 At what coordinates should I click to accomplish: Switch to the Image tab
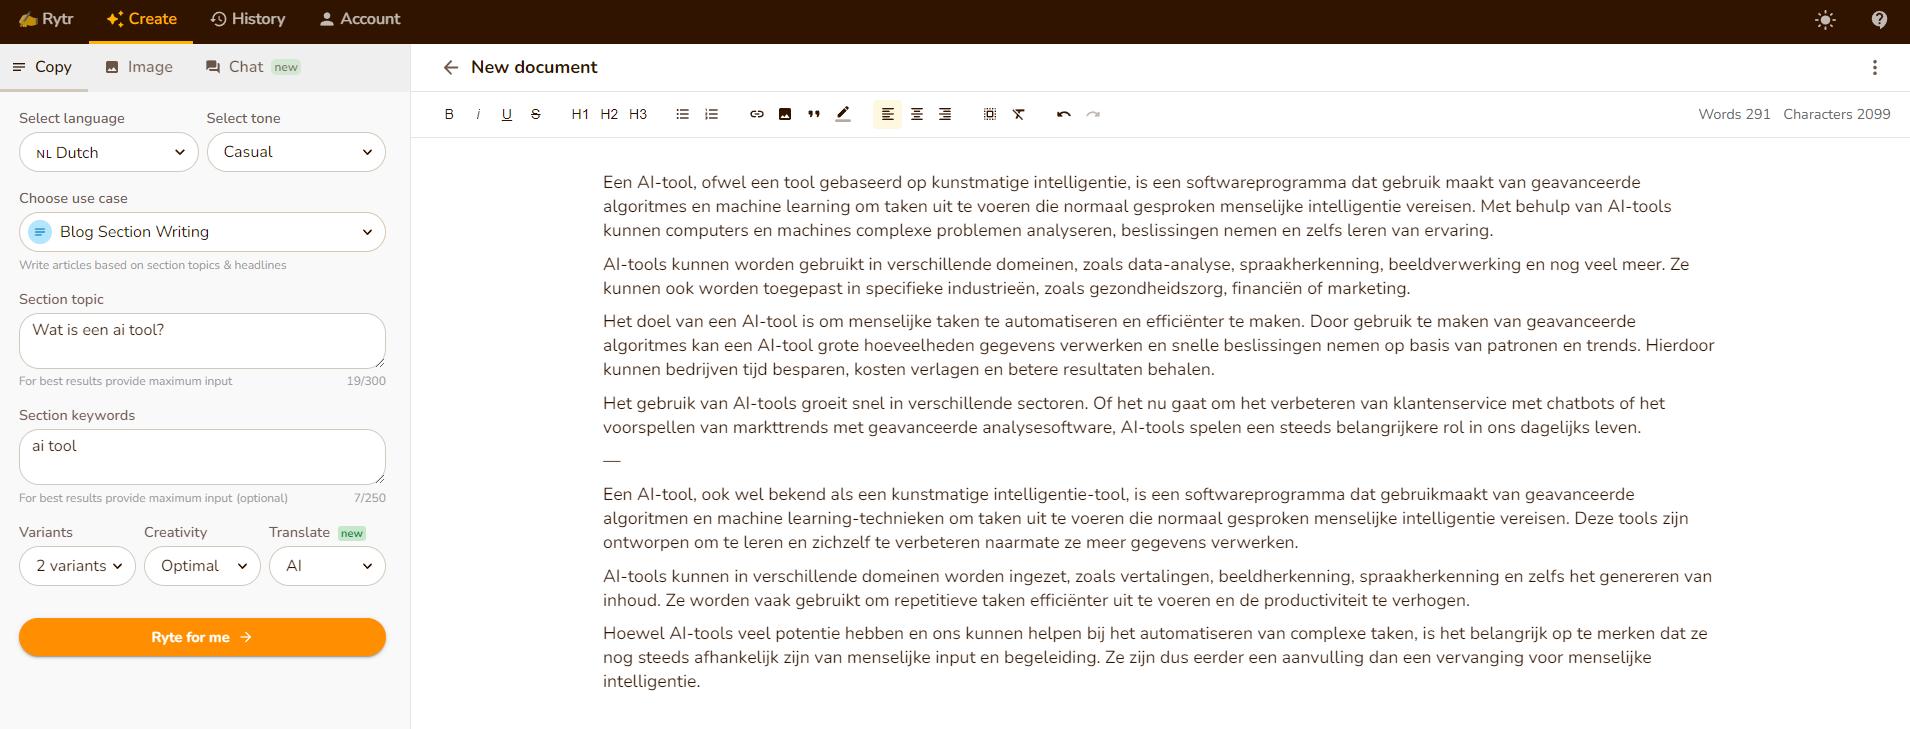139,67
